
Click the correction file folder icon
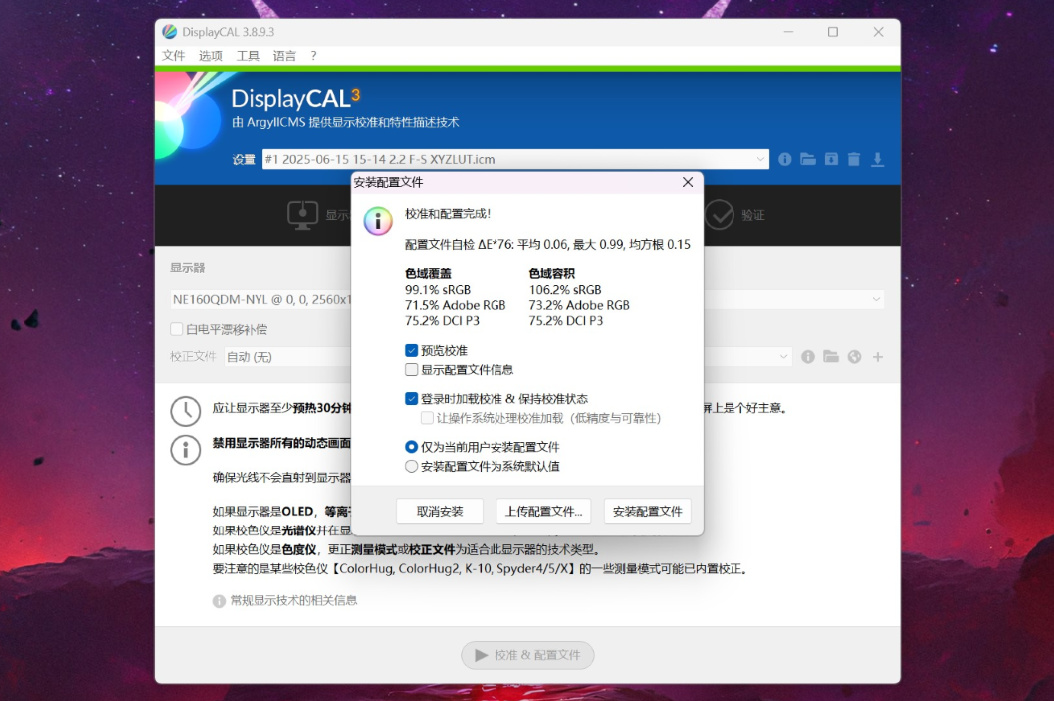coord(832,356)
